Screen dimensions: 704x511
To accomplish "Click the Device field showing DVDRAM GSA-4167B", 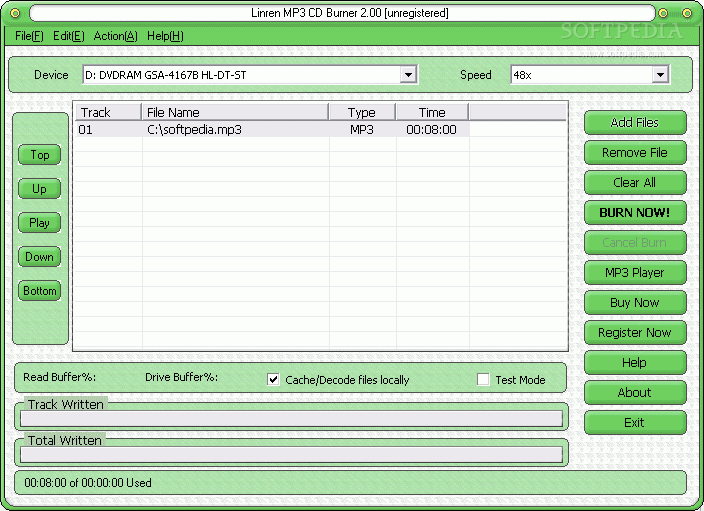I will (250, 75).
